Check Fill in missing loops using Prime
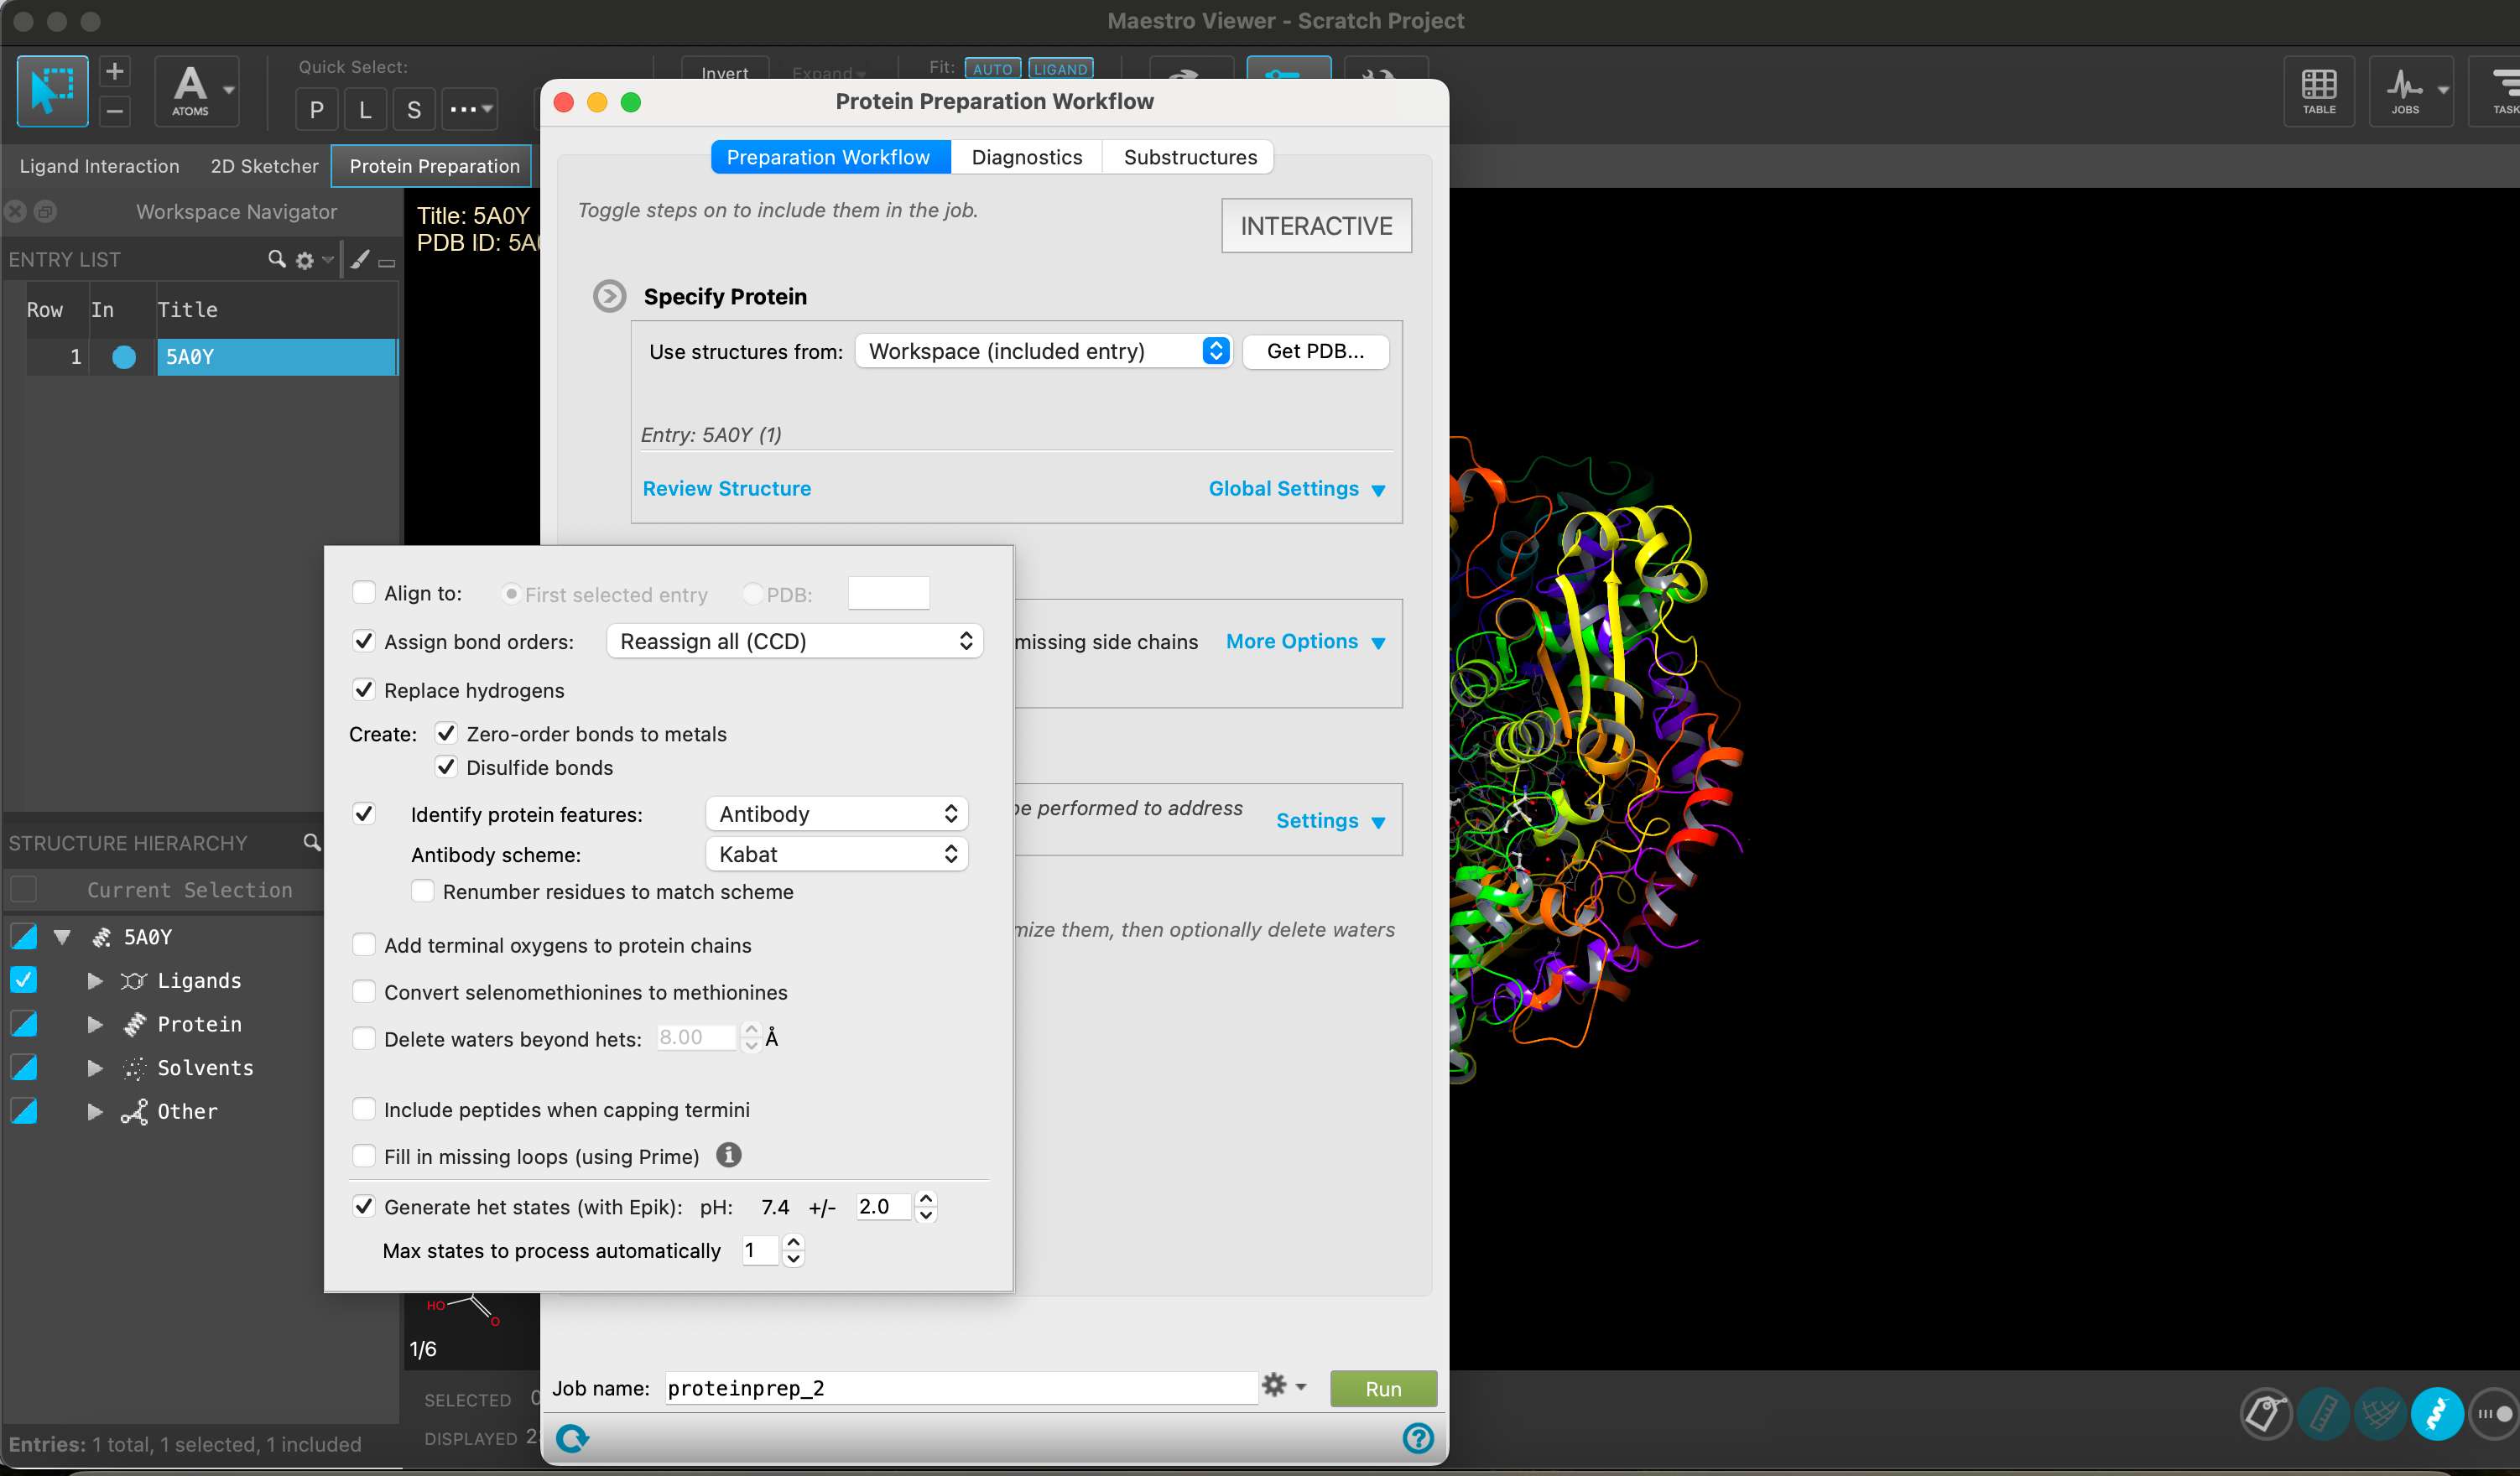Viewport: 2520px width, 1476px height. [x=364, y=1156]
